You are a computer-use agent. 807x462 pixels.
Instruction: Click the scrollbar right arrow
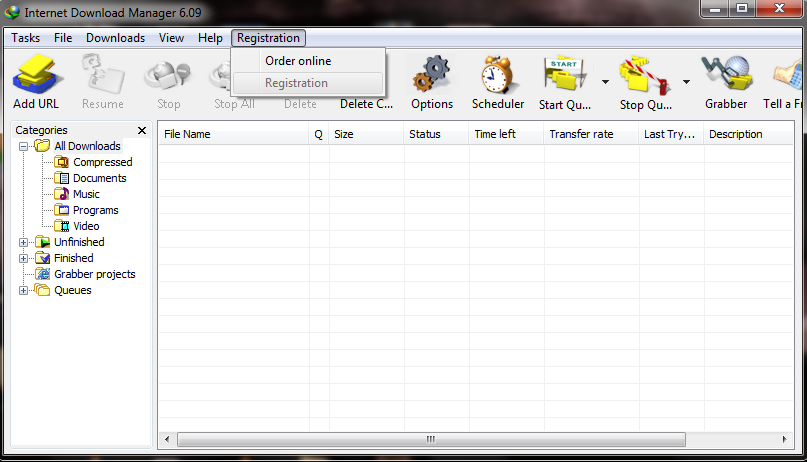pyautogui.click(x=784, y=439)
